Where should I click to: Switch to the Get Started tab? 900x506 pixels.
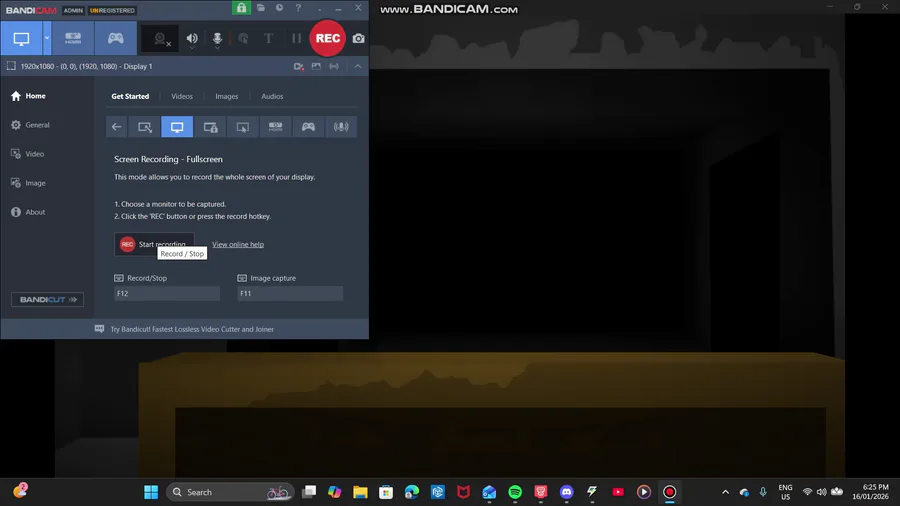click(130, 96)
